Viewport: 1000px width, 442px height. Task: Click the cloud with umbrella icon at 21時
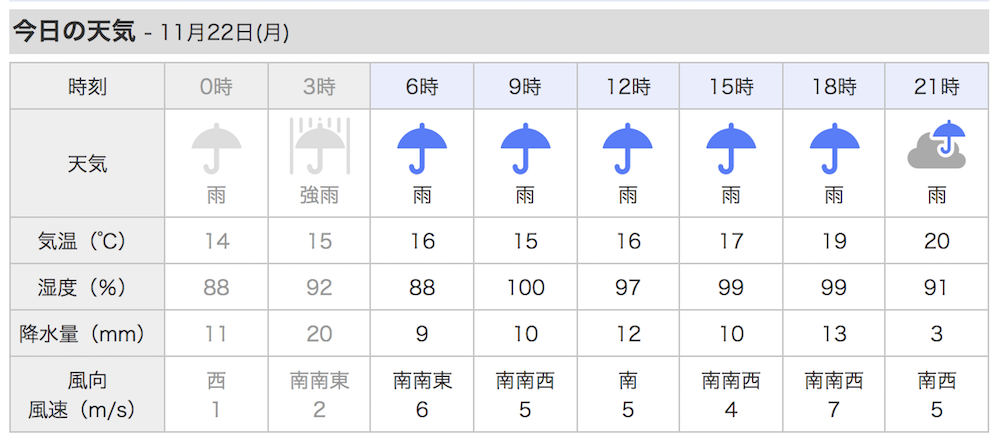(937, 145)
